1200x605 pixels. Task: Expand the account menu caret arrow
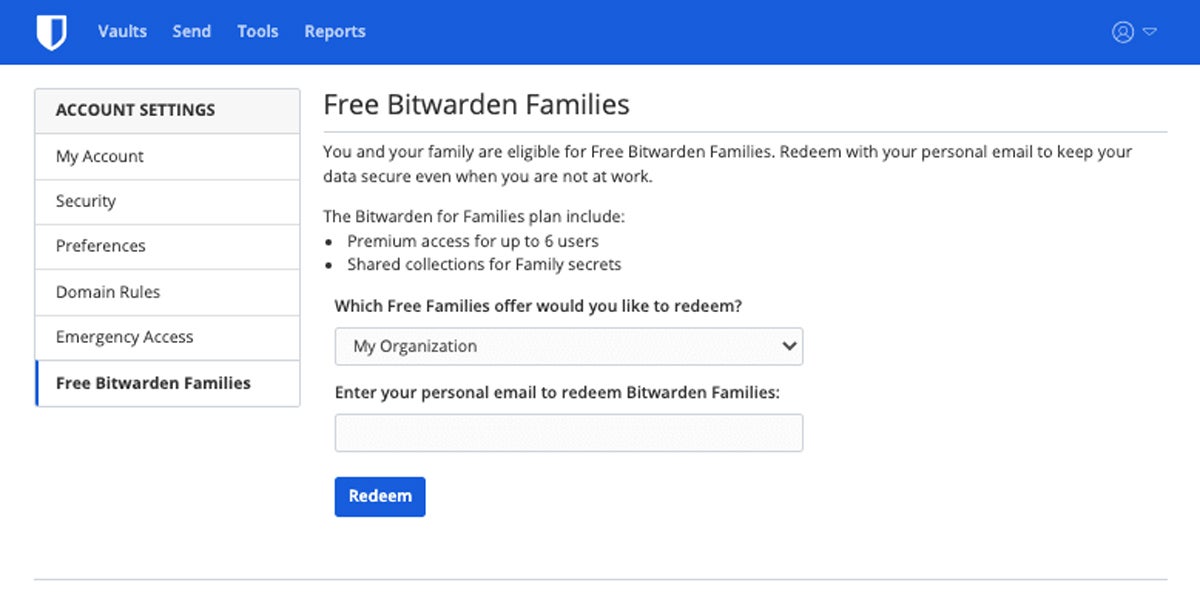1150,32
